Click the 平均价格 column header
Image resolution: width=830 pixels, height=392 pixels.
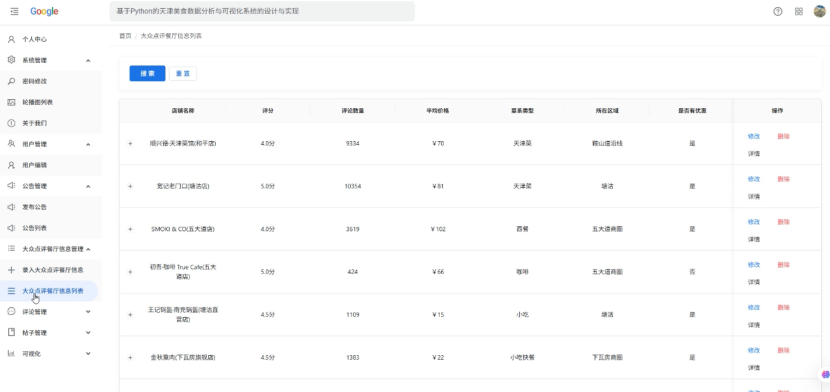438,111
